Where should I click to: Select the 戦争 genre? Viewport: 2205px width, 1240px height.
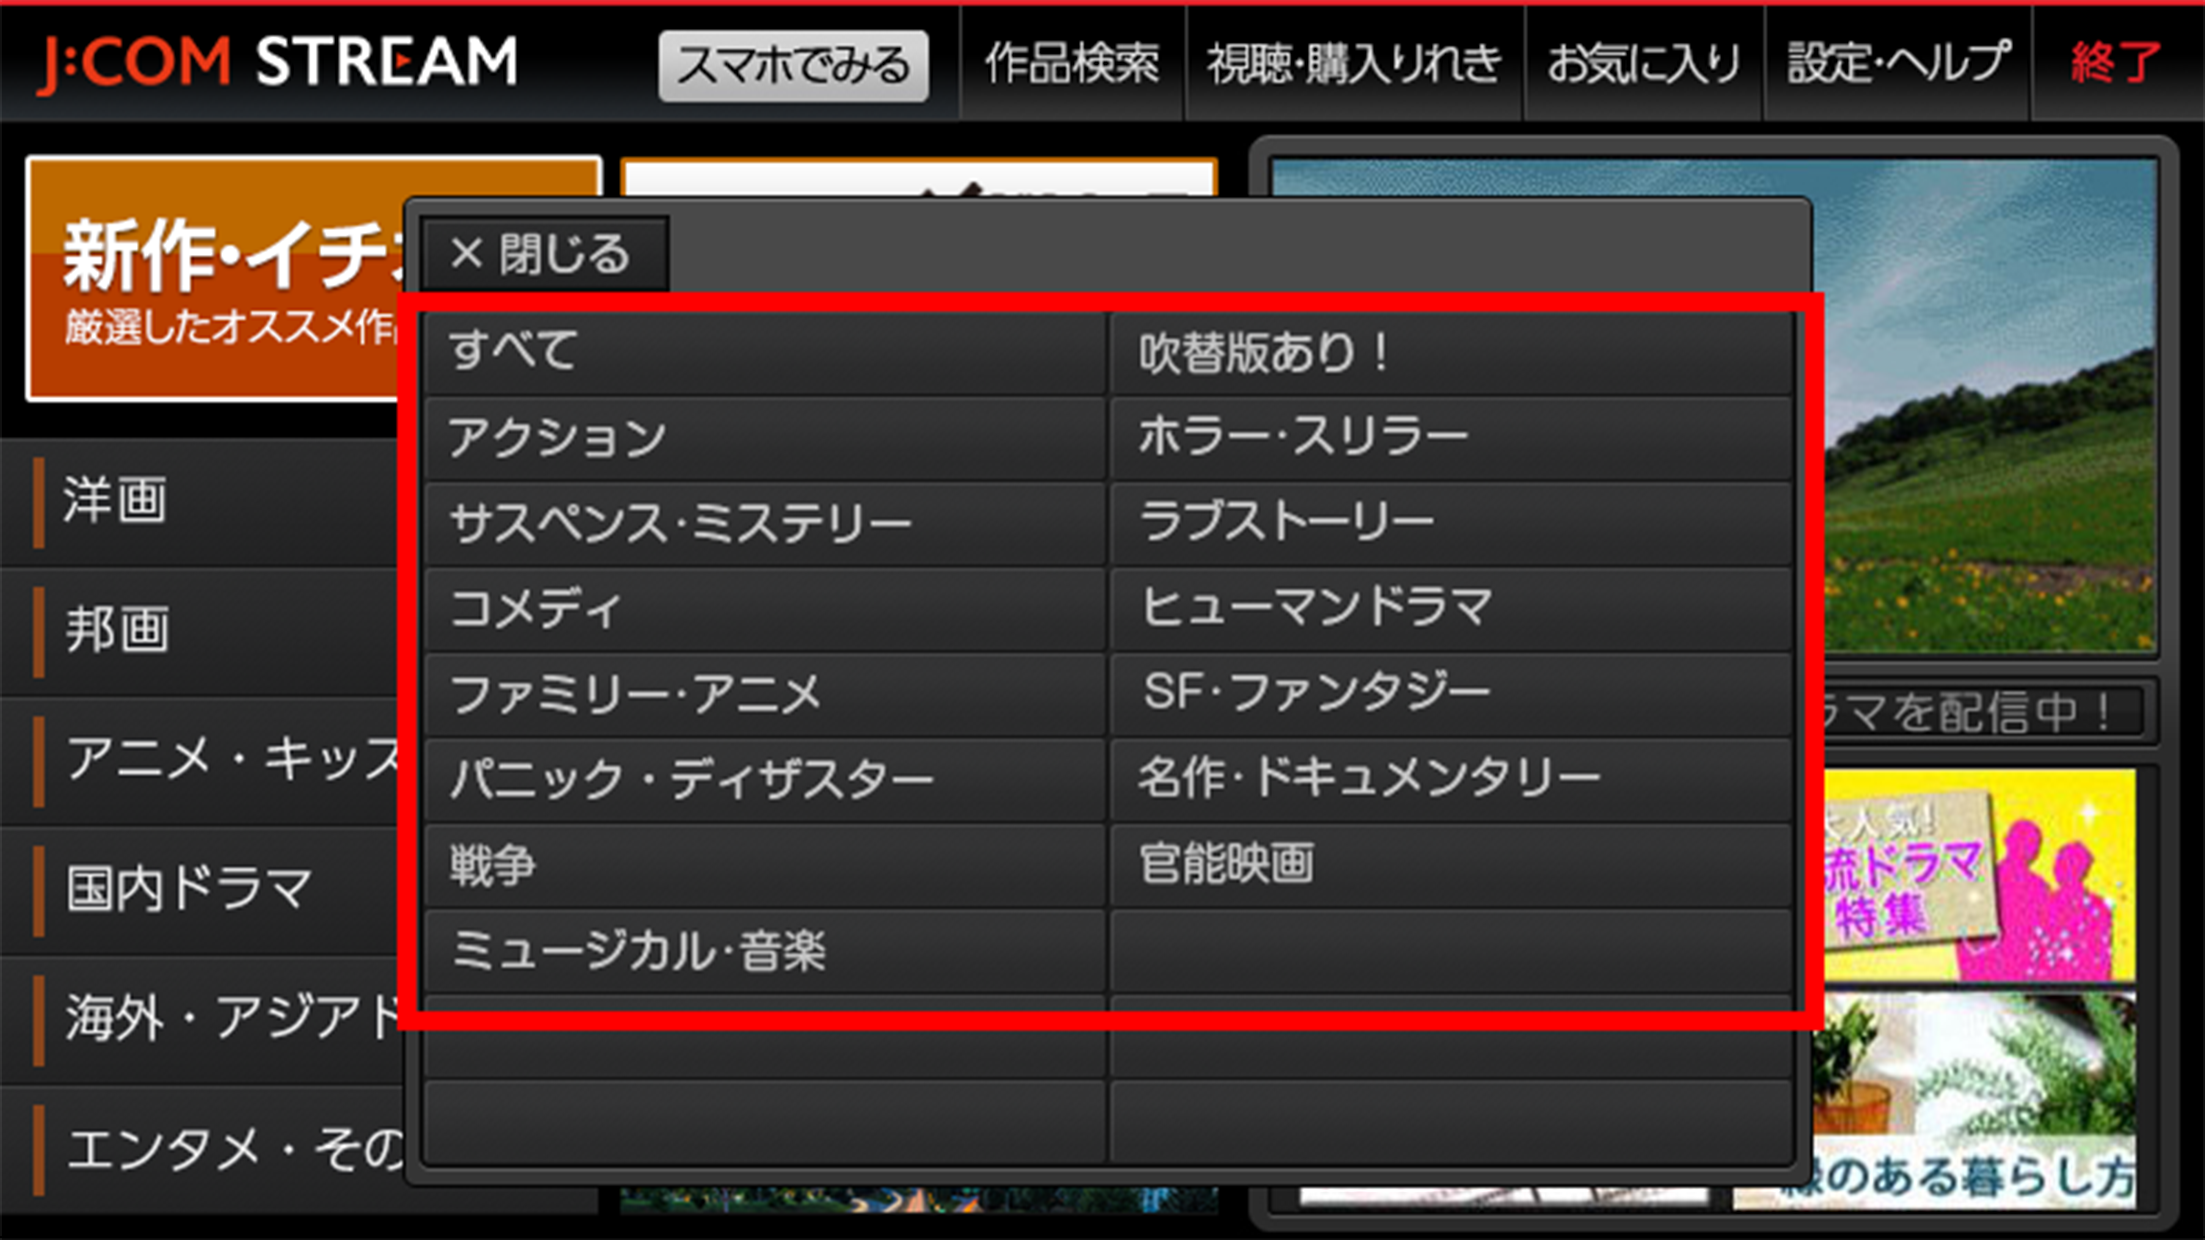tap(765, 866)
